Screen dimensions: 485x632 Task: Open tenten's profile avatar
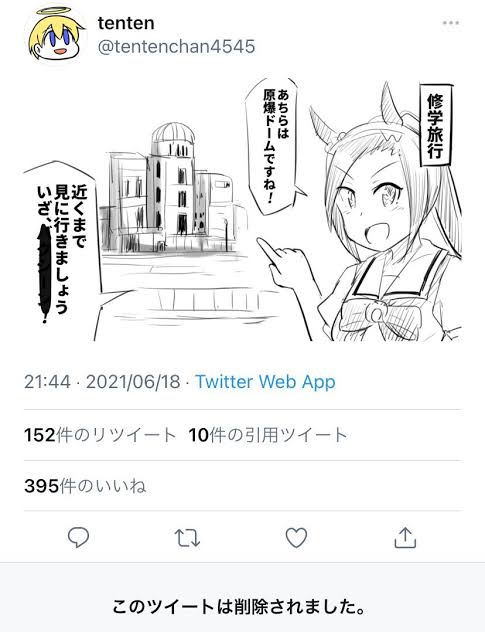[x=56, y=34]
